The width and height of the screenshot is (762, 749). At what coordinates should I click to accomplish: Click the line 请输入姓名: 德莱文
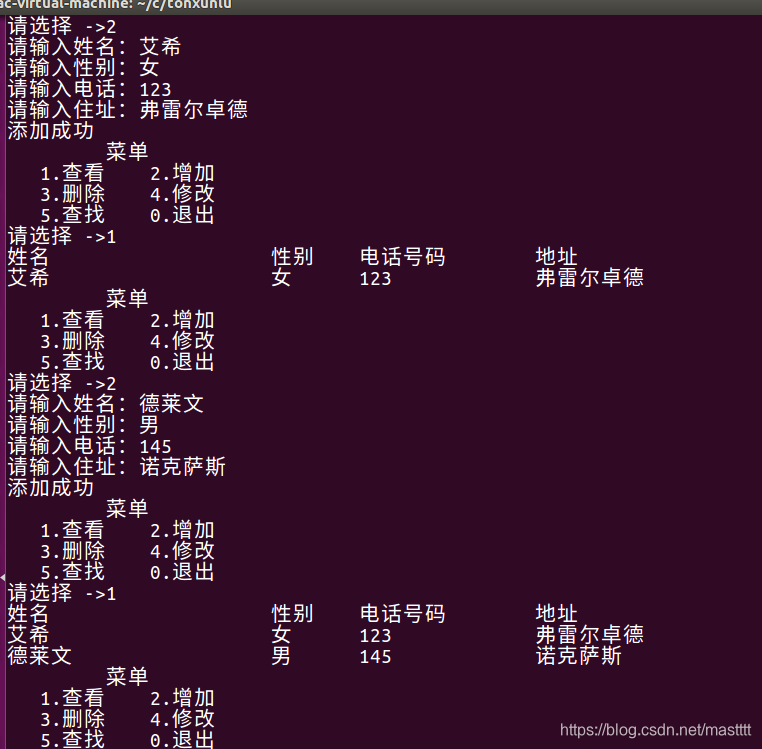pos(105,404)
